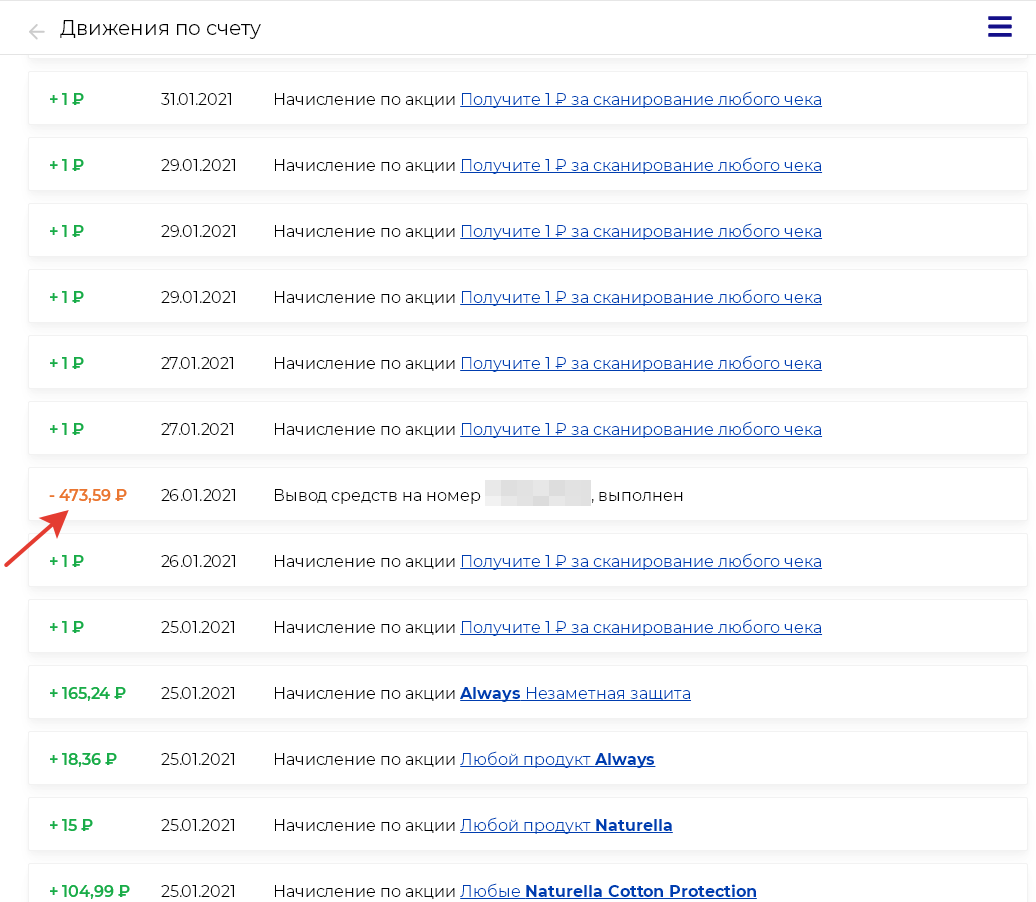Image resolution: width=1036 pixels, height=902 pixels.
Task: Open Always Незаметная защита promo link
Action: point(575,693)
